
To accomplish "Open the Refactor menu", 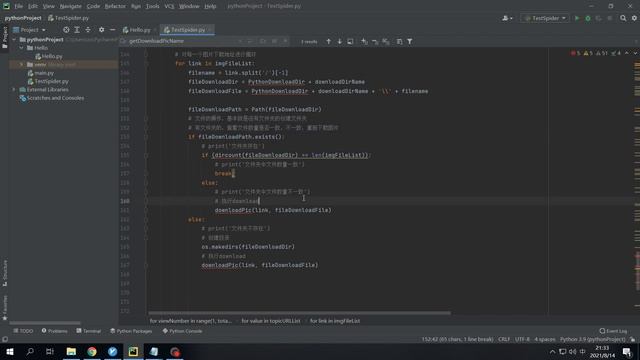I will coord(115,6).
